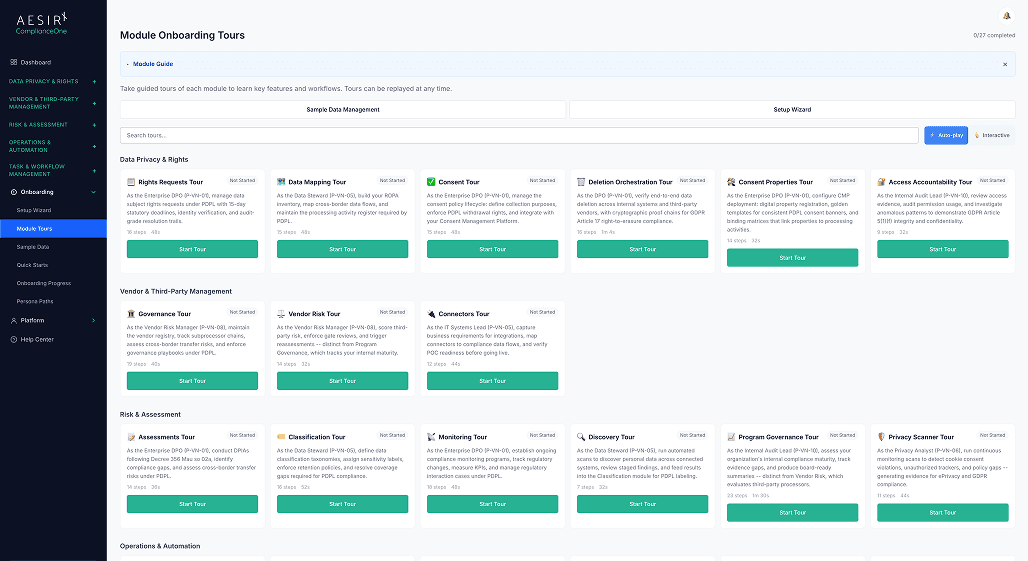Switch tour mode to Interactive
This screenshot has height=561, width=1028.
pyautogui.click(x=991, y=135)
